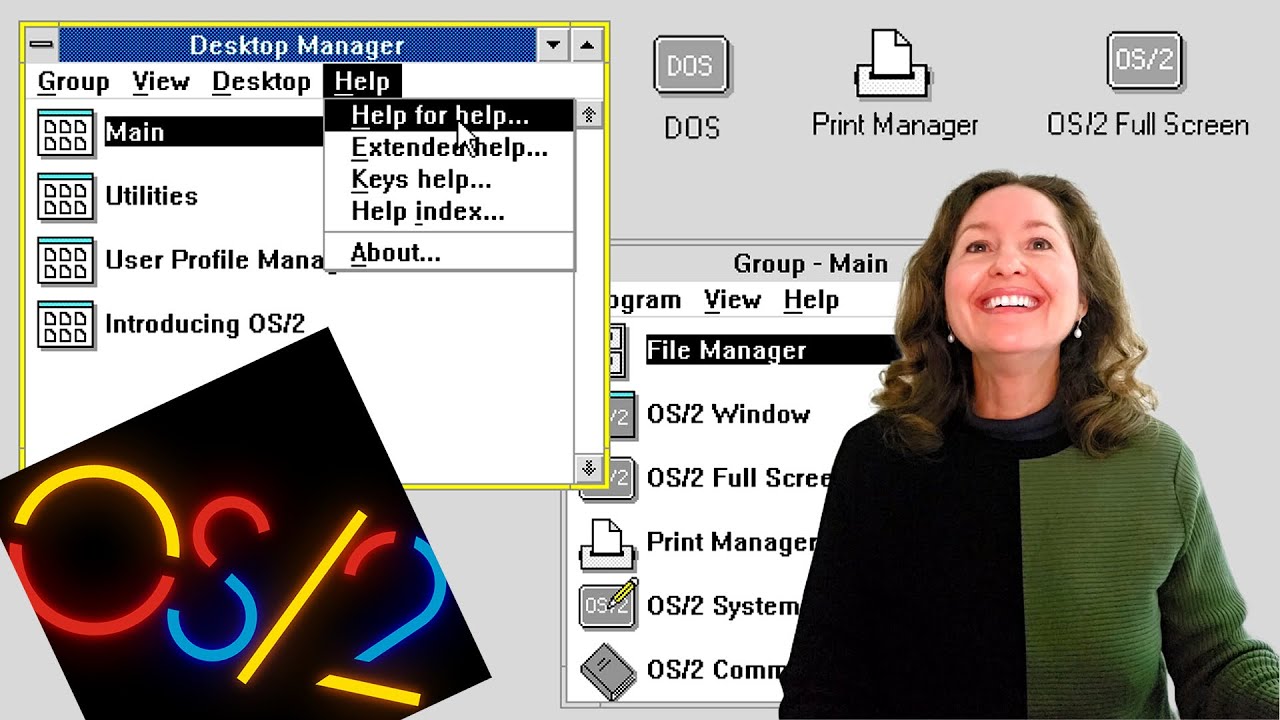Screen dimensions: 1280x720
Task: Select OS/2 Full Screen entry in Group - Main
Action: pyautogui.click(x=739, y=478)
